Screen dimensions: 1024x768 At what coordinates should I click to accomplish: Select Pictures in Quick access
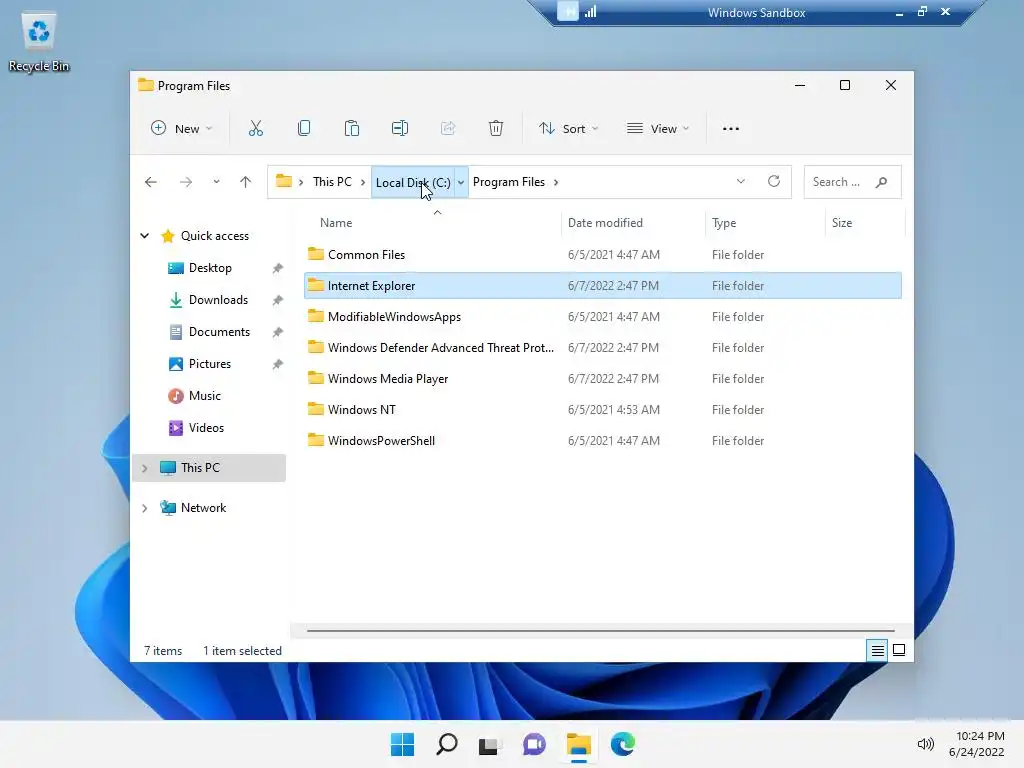tap(210, 364)
